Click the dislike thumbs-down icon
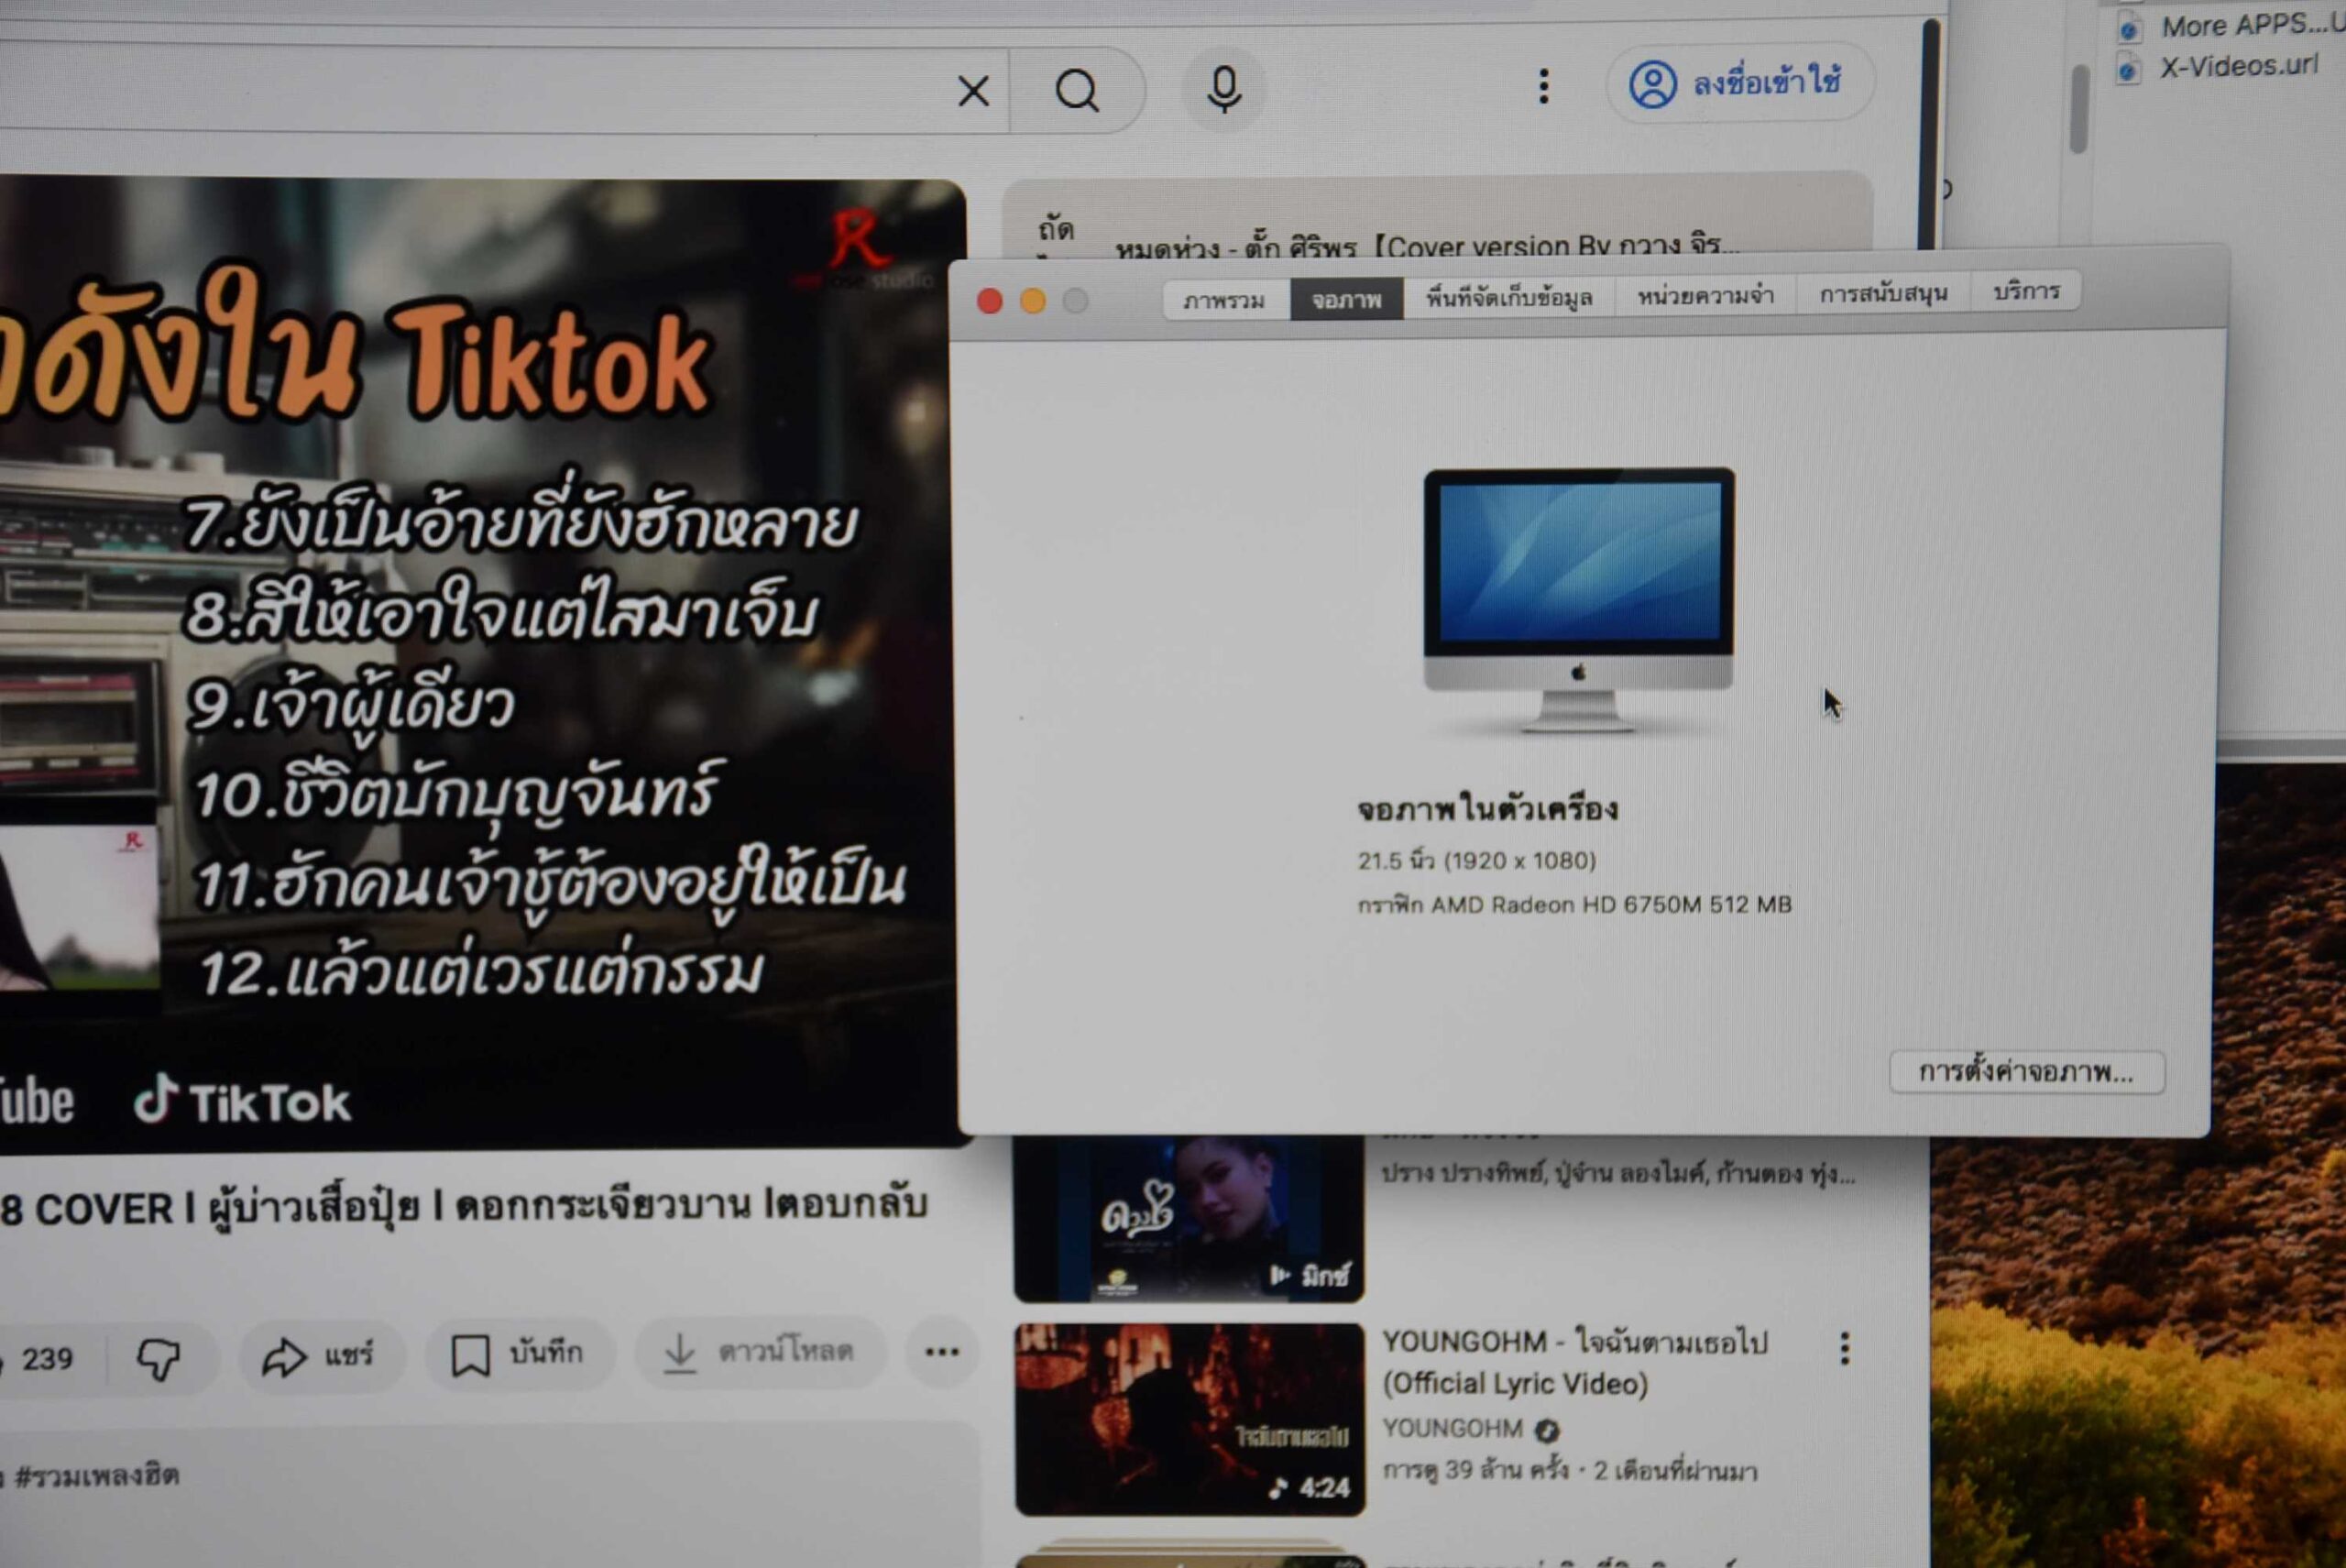The height and width of the screenshot is (1568, 2346). [x=158, y=1358]
